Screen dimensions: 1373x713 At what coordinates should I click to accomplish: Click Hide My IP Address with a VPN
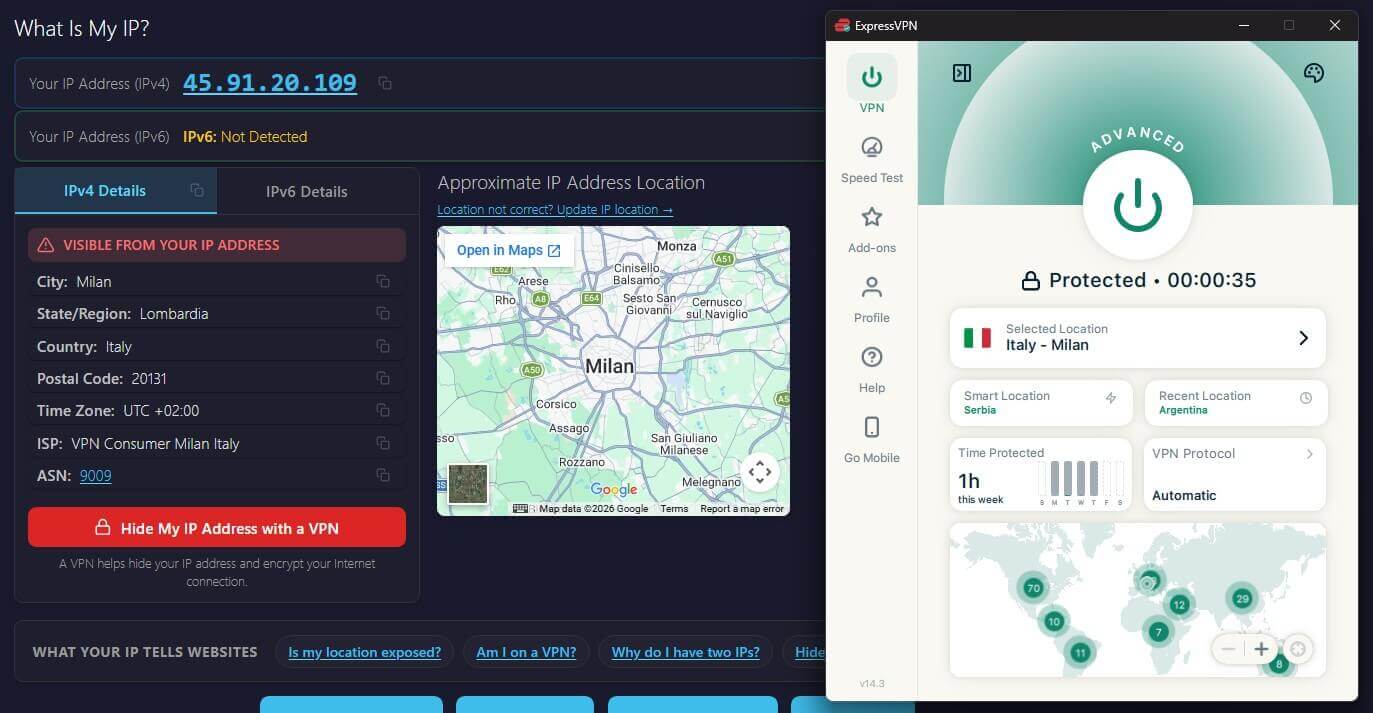[x=217, y=528]
